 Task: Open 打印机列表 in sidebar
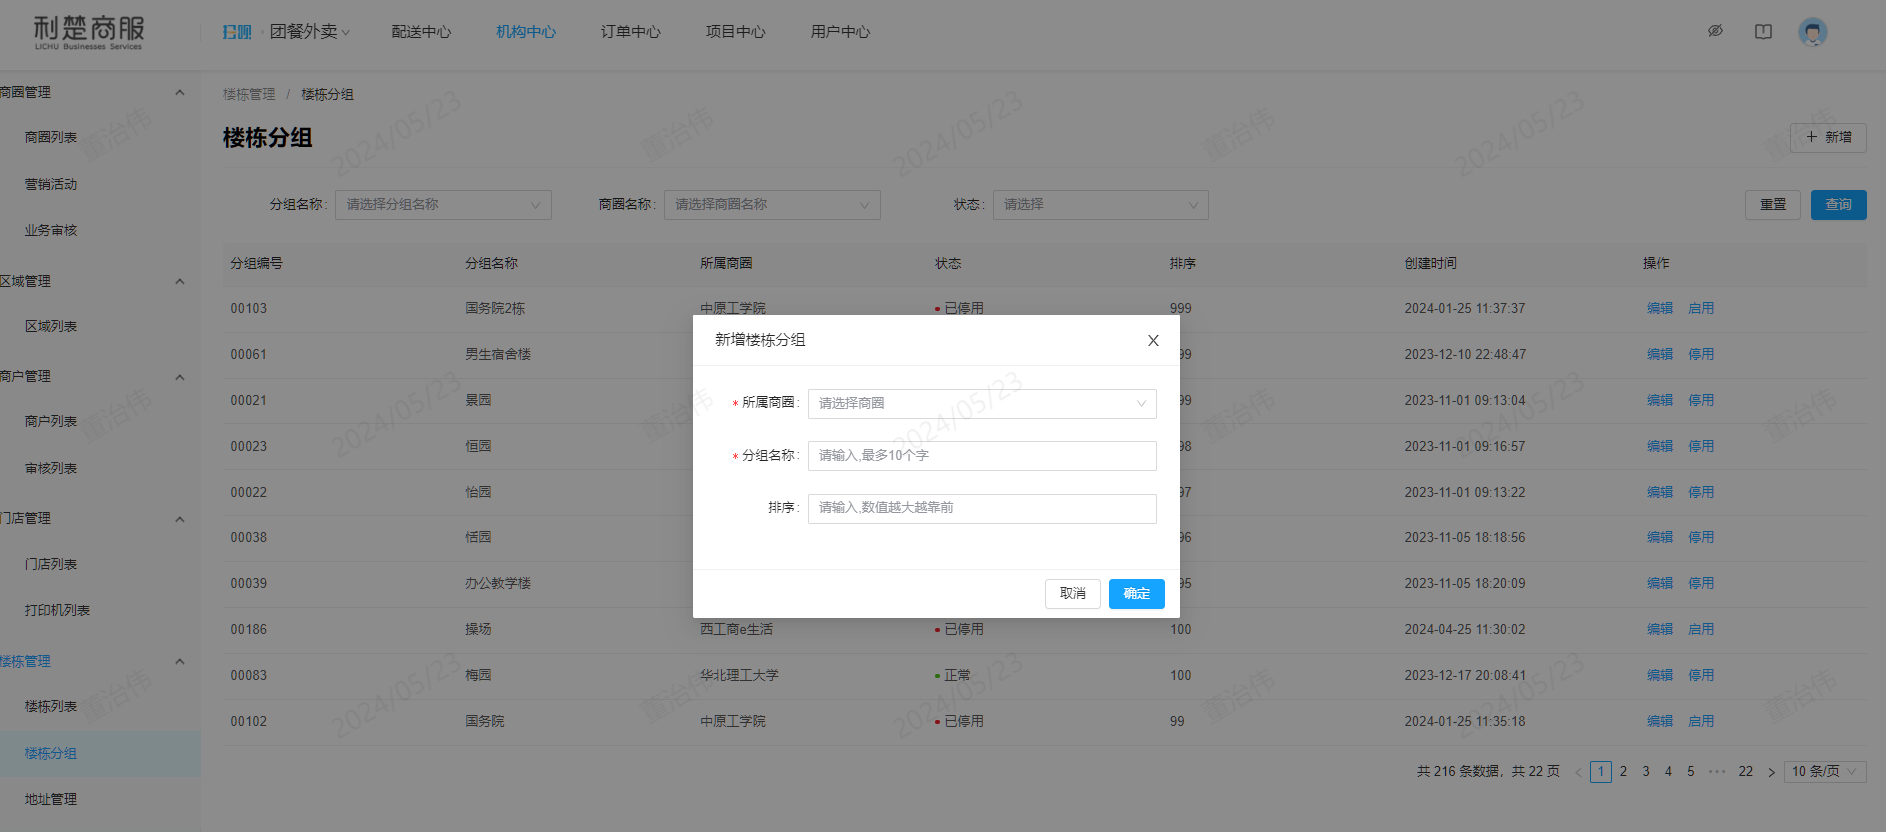point(57,610)
